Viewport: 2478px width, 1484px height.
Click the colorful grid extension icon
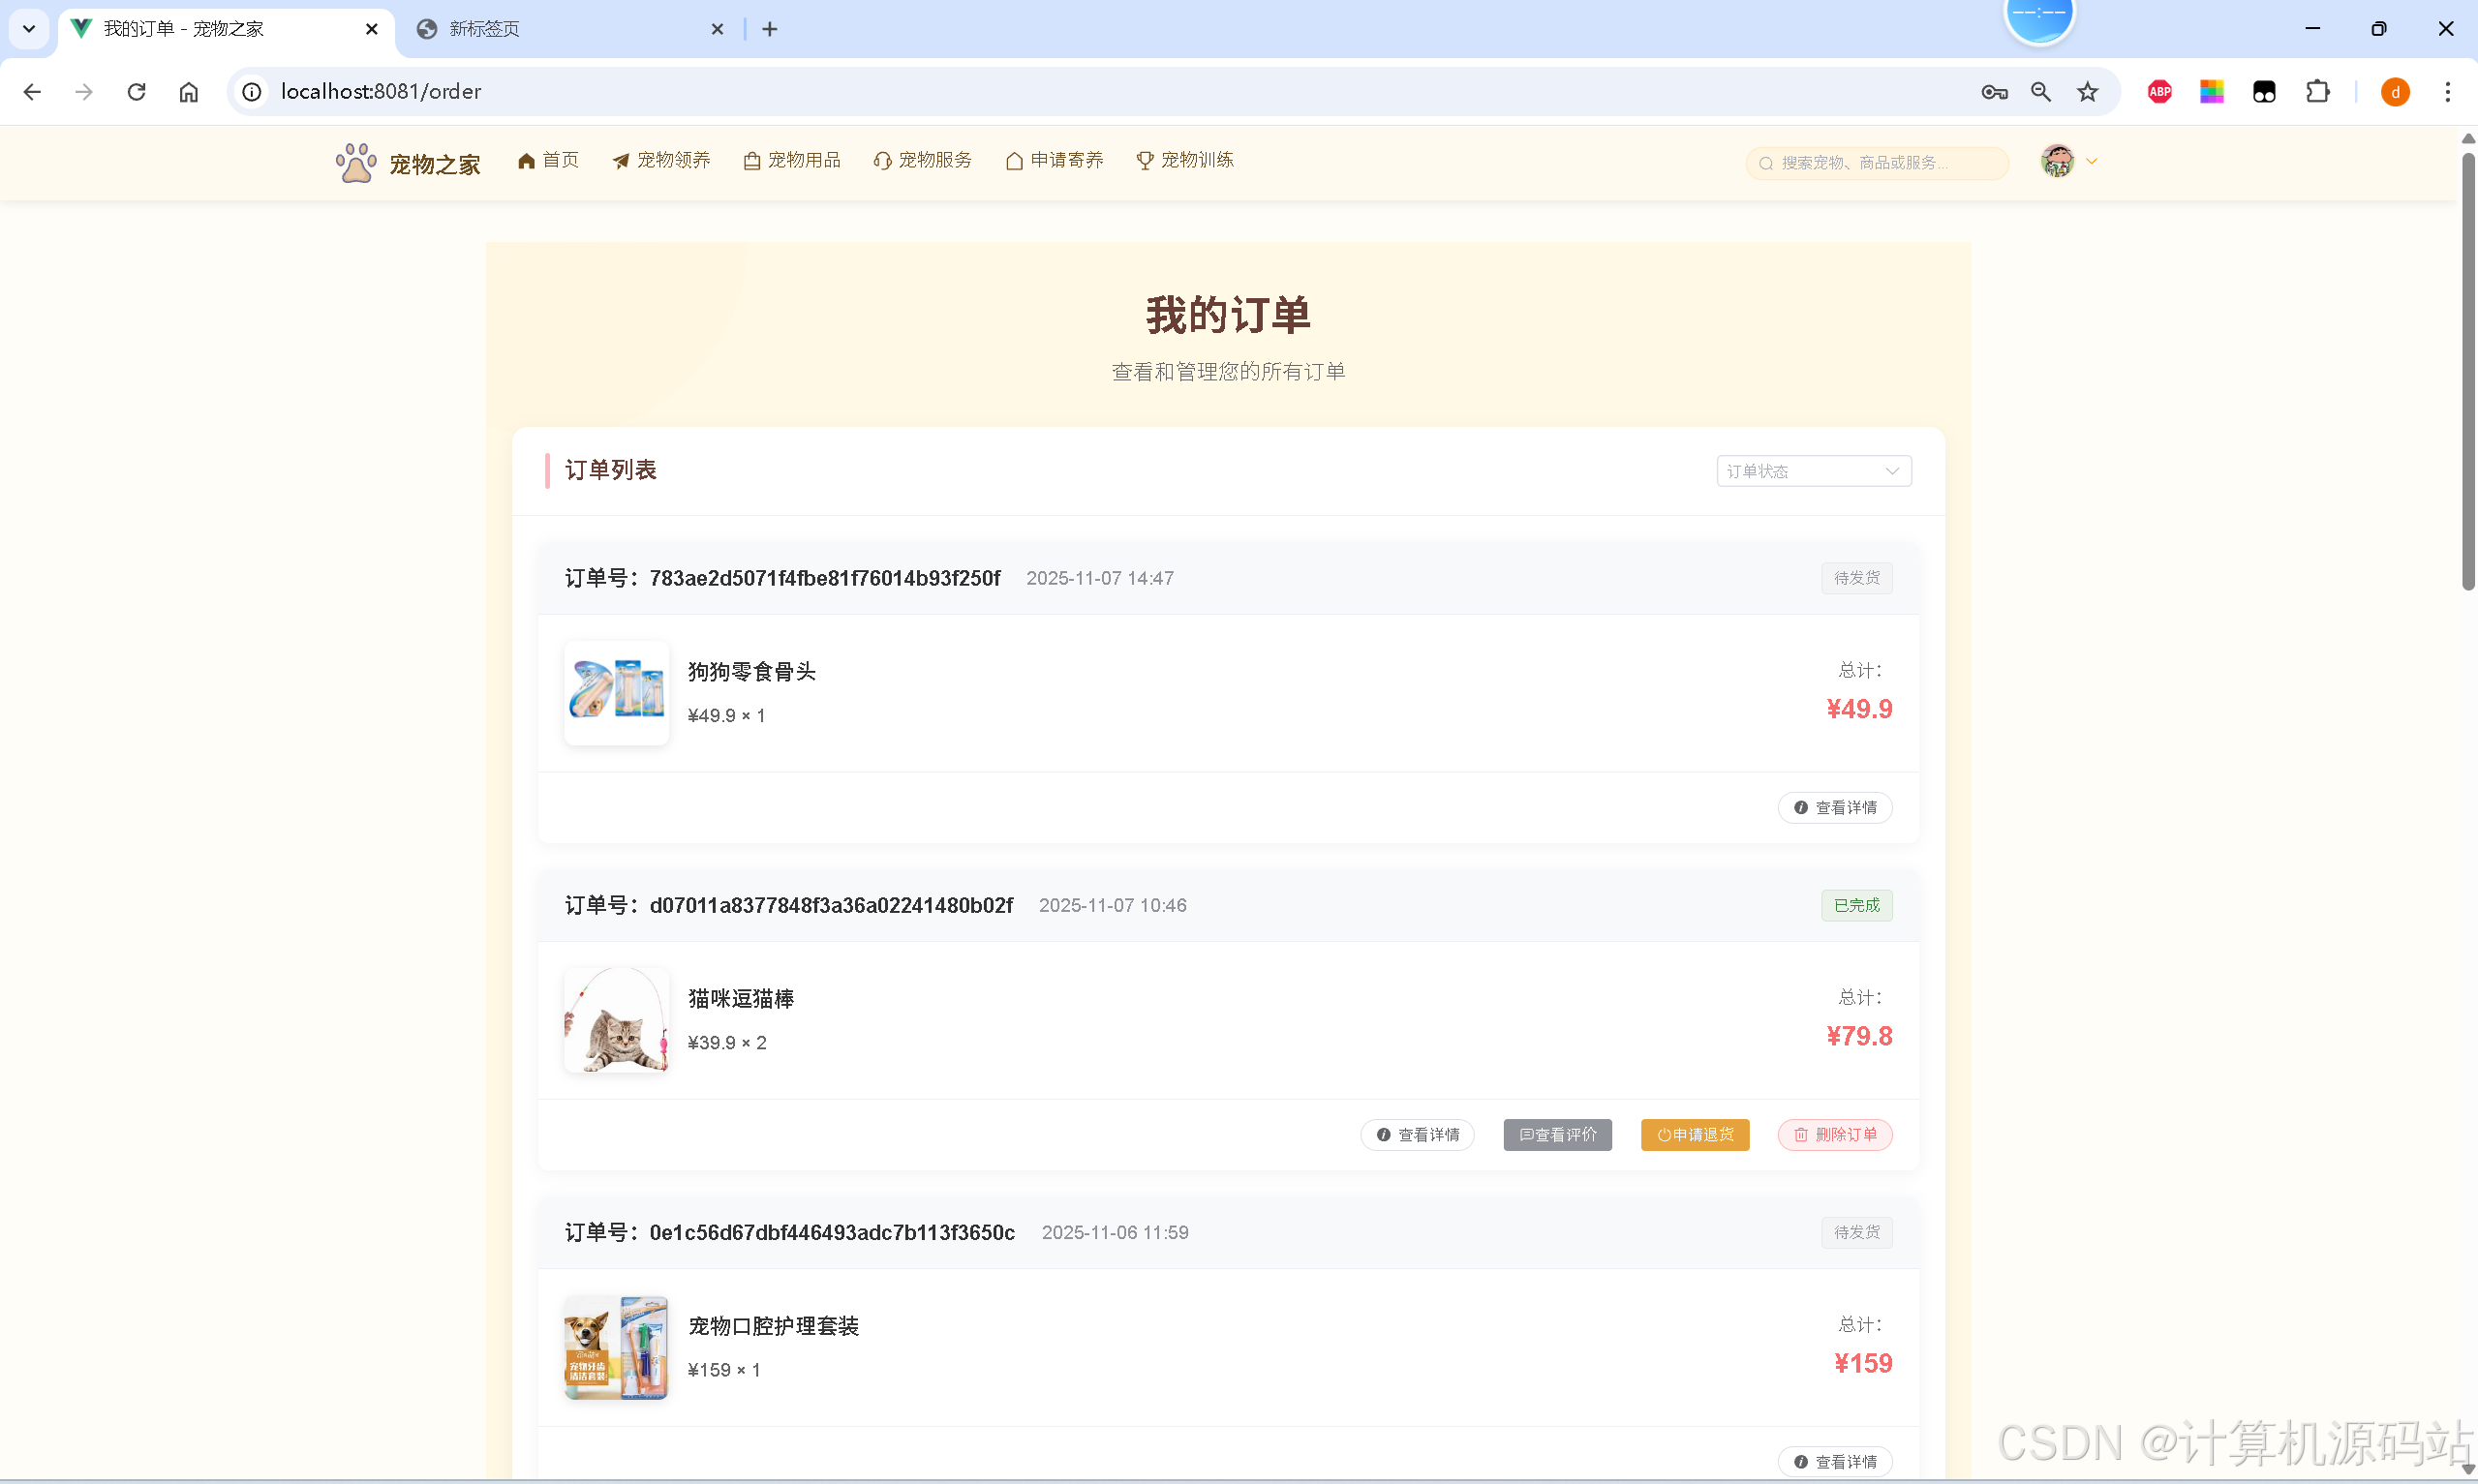click(2212, 92)
